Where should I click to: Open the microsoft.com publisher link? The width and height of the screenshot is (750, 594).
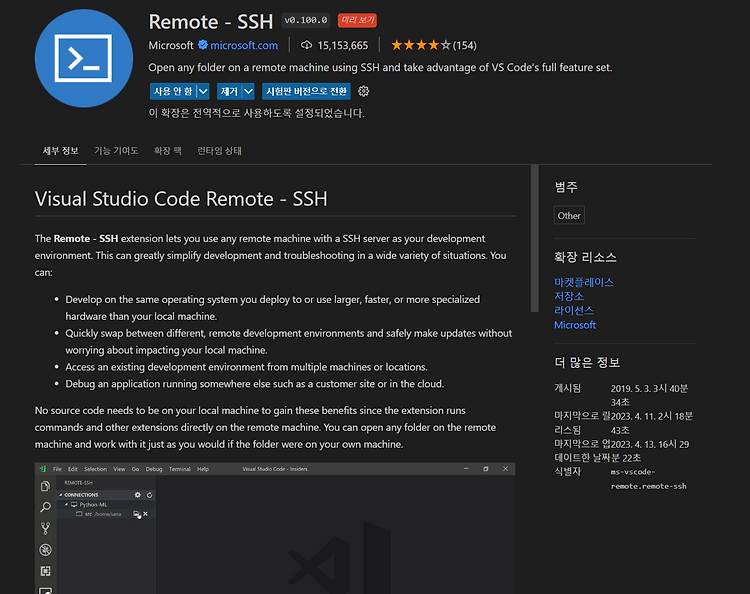pos(244,45)
